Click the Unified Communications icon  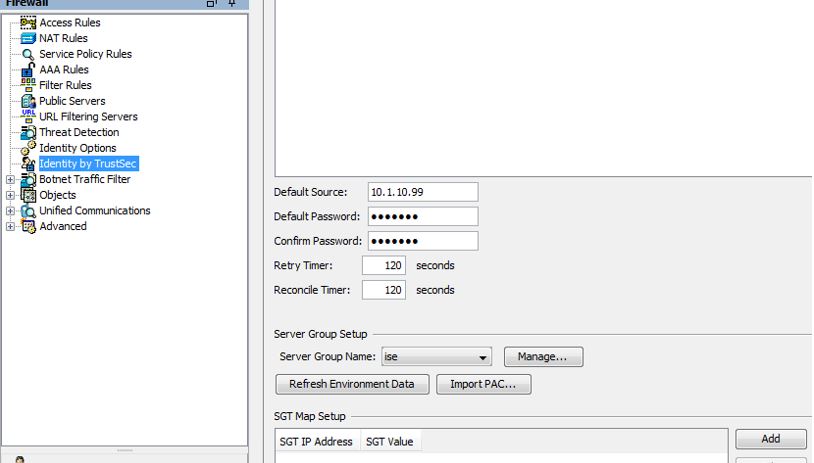28,211
